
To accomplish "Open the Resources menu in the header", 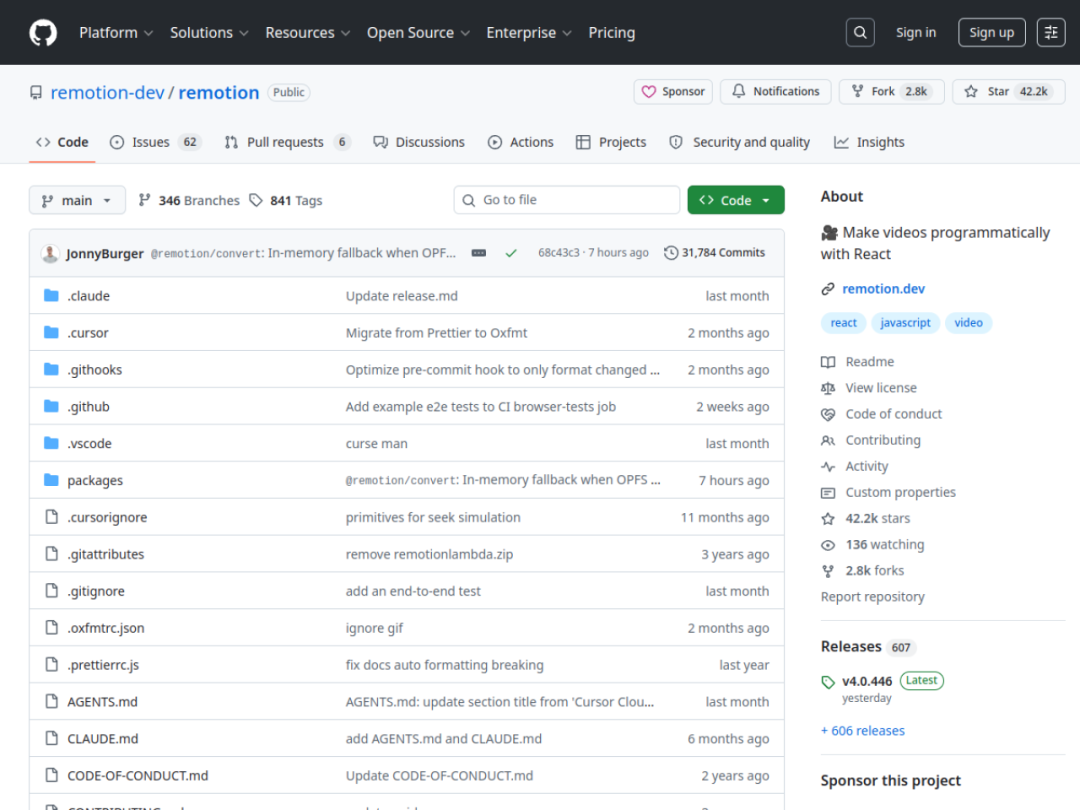I will (307, 32).
